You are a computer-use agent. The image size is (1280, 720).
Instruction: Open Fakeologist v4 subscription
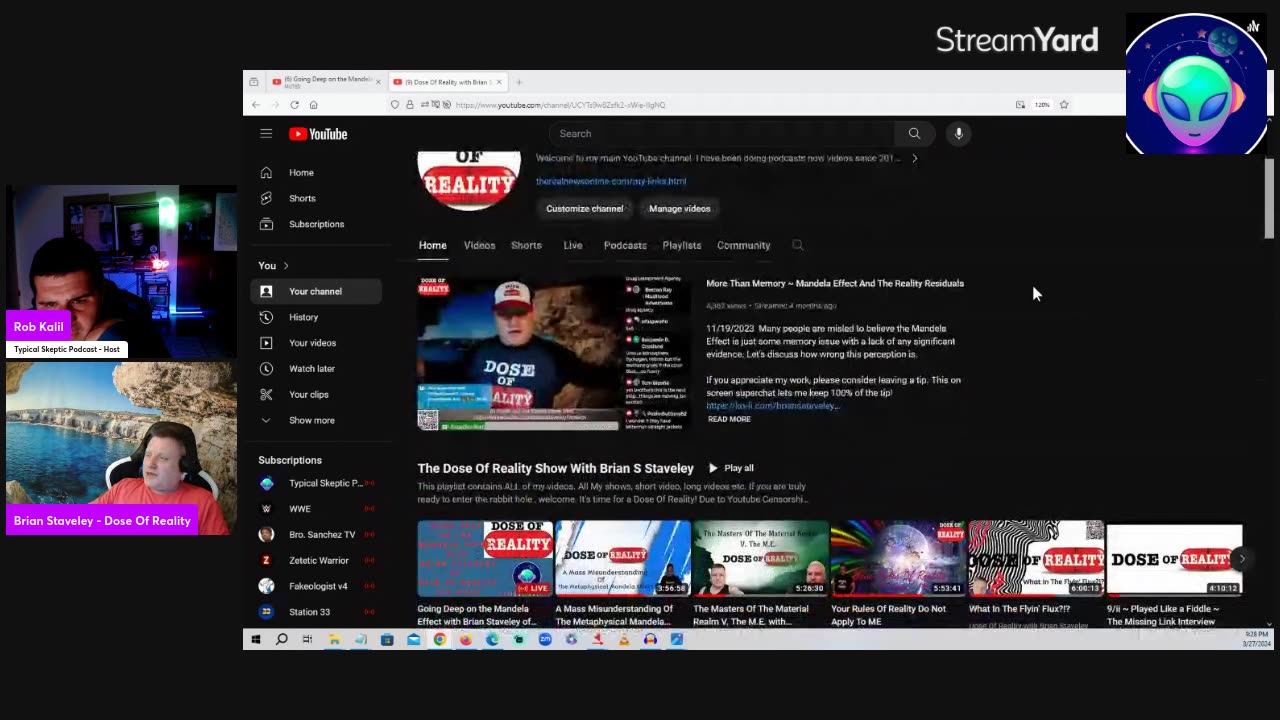(x=315, y=586)
